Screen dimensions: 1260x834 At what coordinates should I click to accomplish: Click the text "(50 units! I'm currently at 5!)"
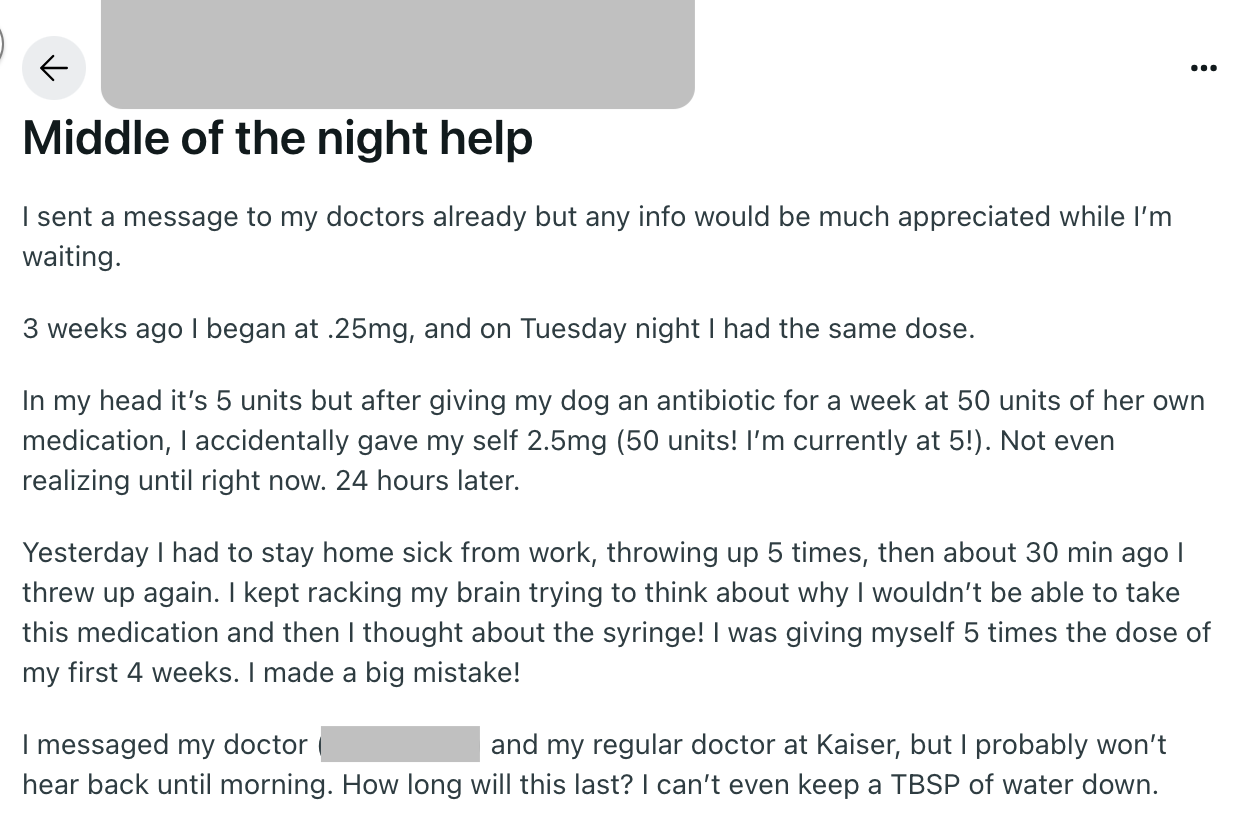click(802, 441)
